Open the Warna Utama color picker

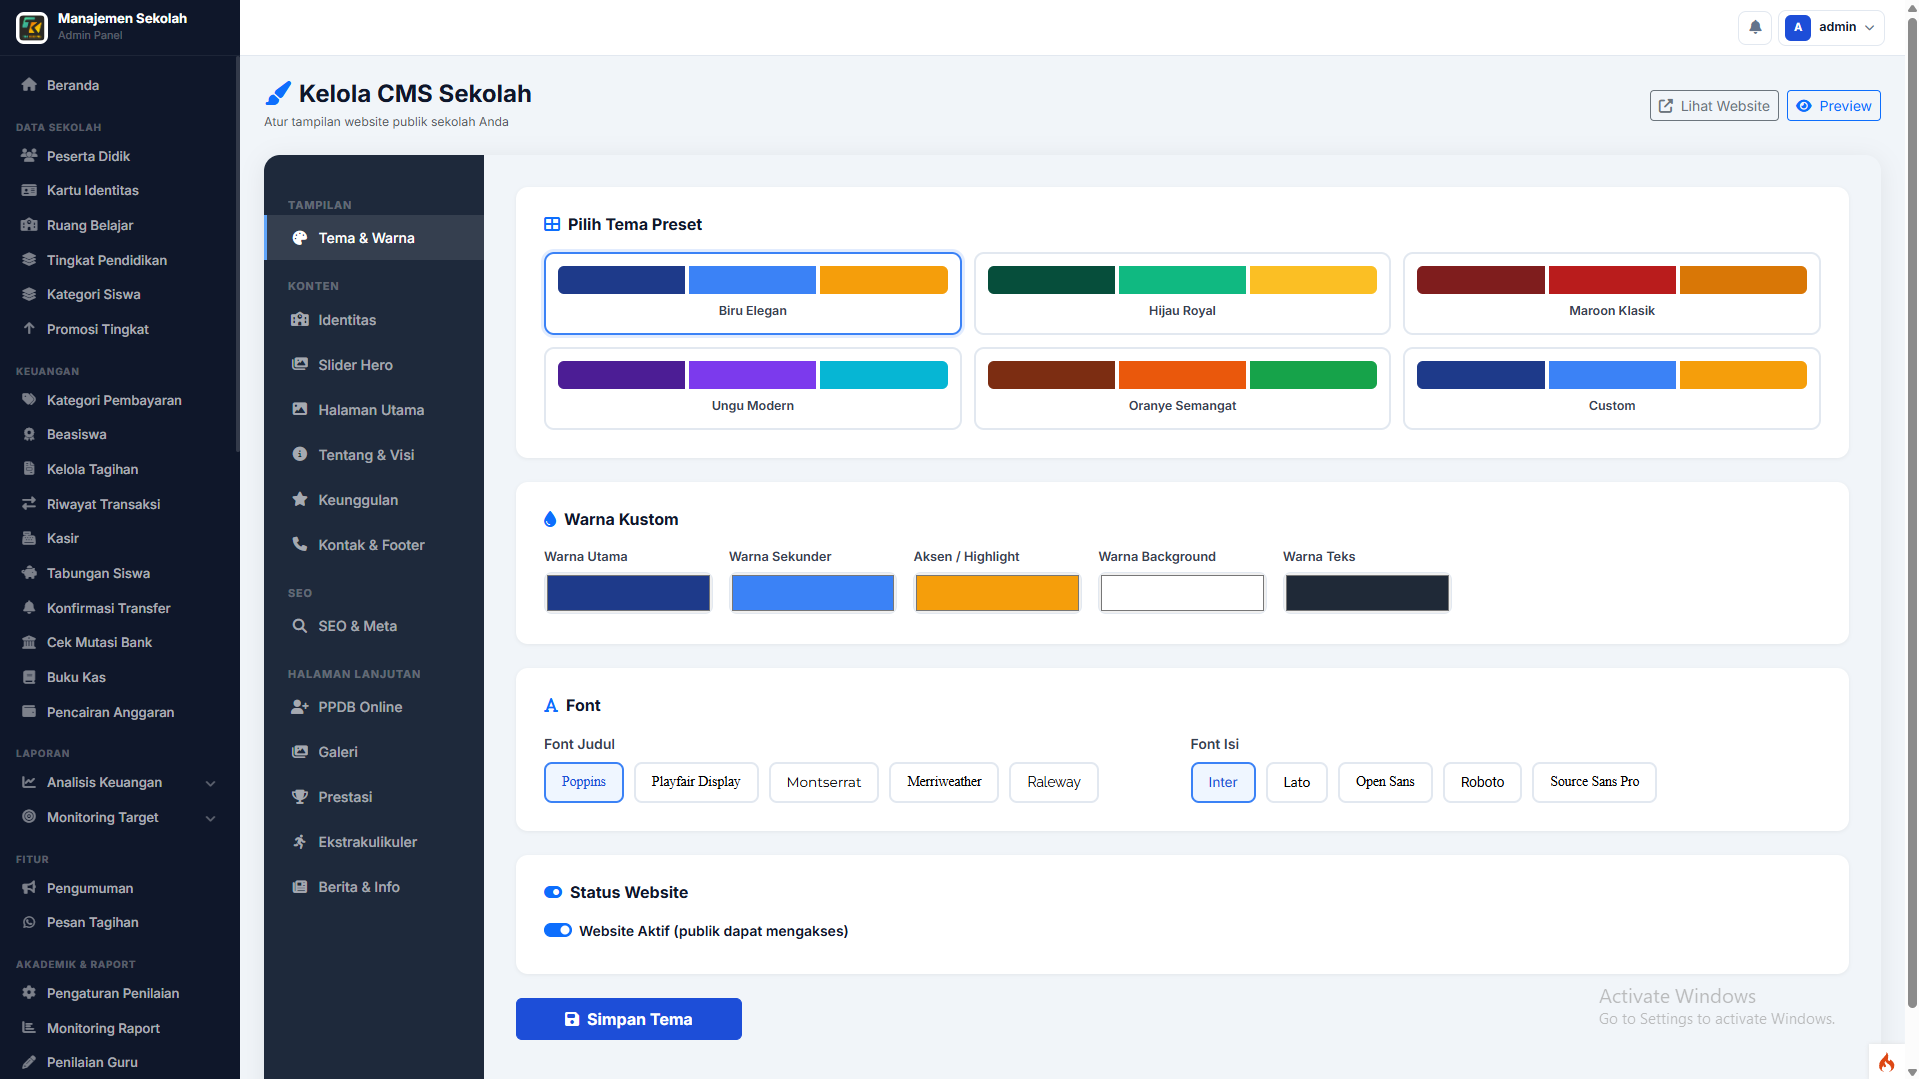point(628,593)
